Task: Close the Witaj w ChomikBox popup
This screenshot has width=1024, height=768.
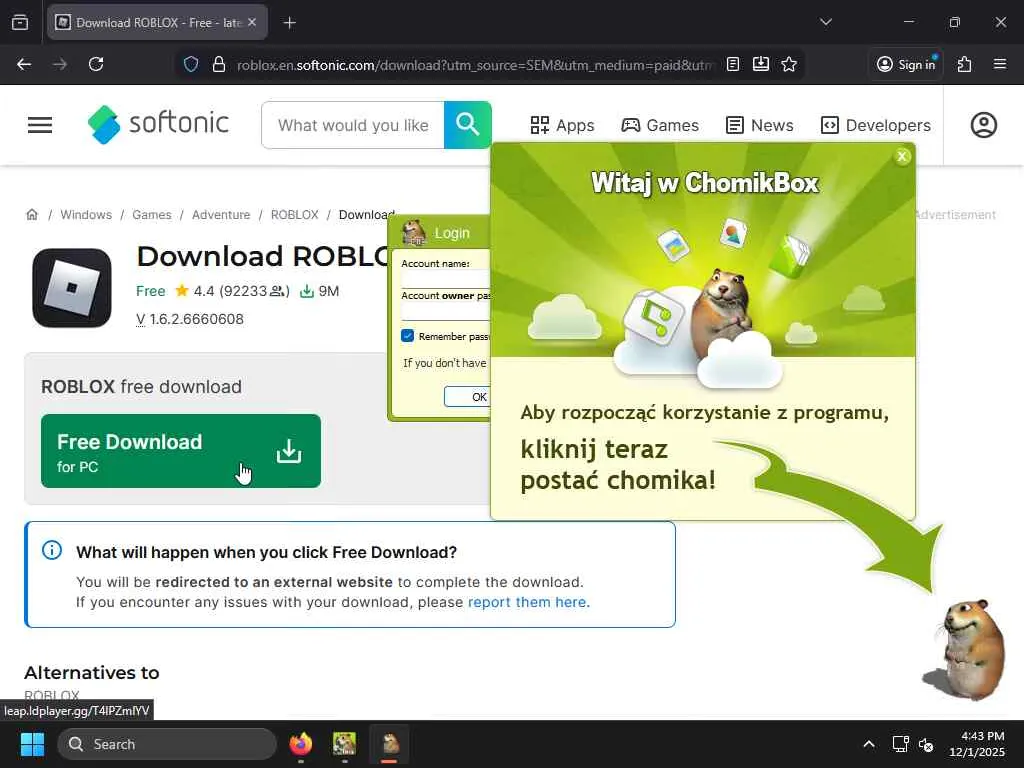Action: point(902,156)
